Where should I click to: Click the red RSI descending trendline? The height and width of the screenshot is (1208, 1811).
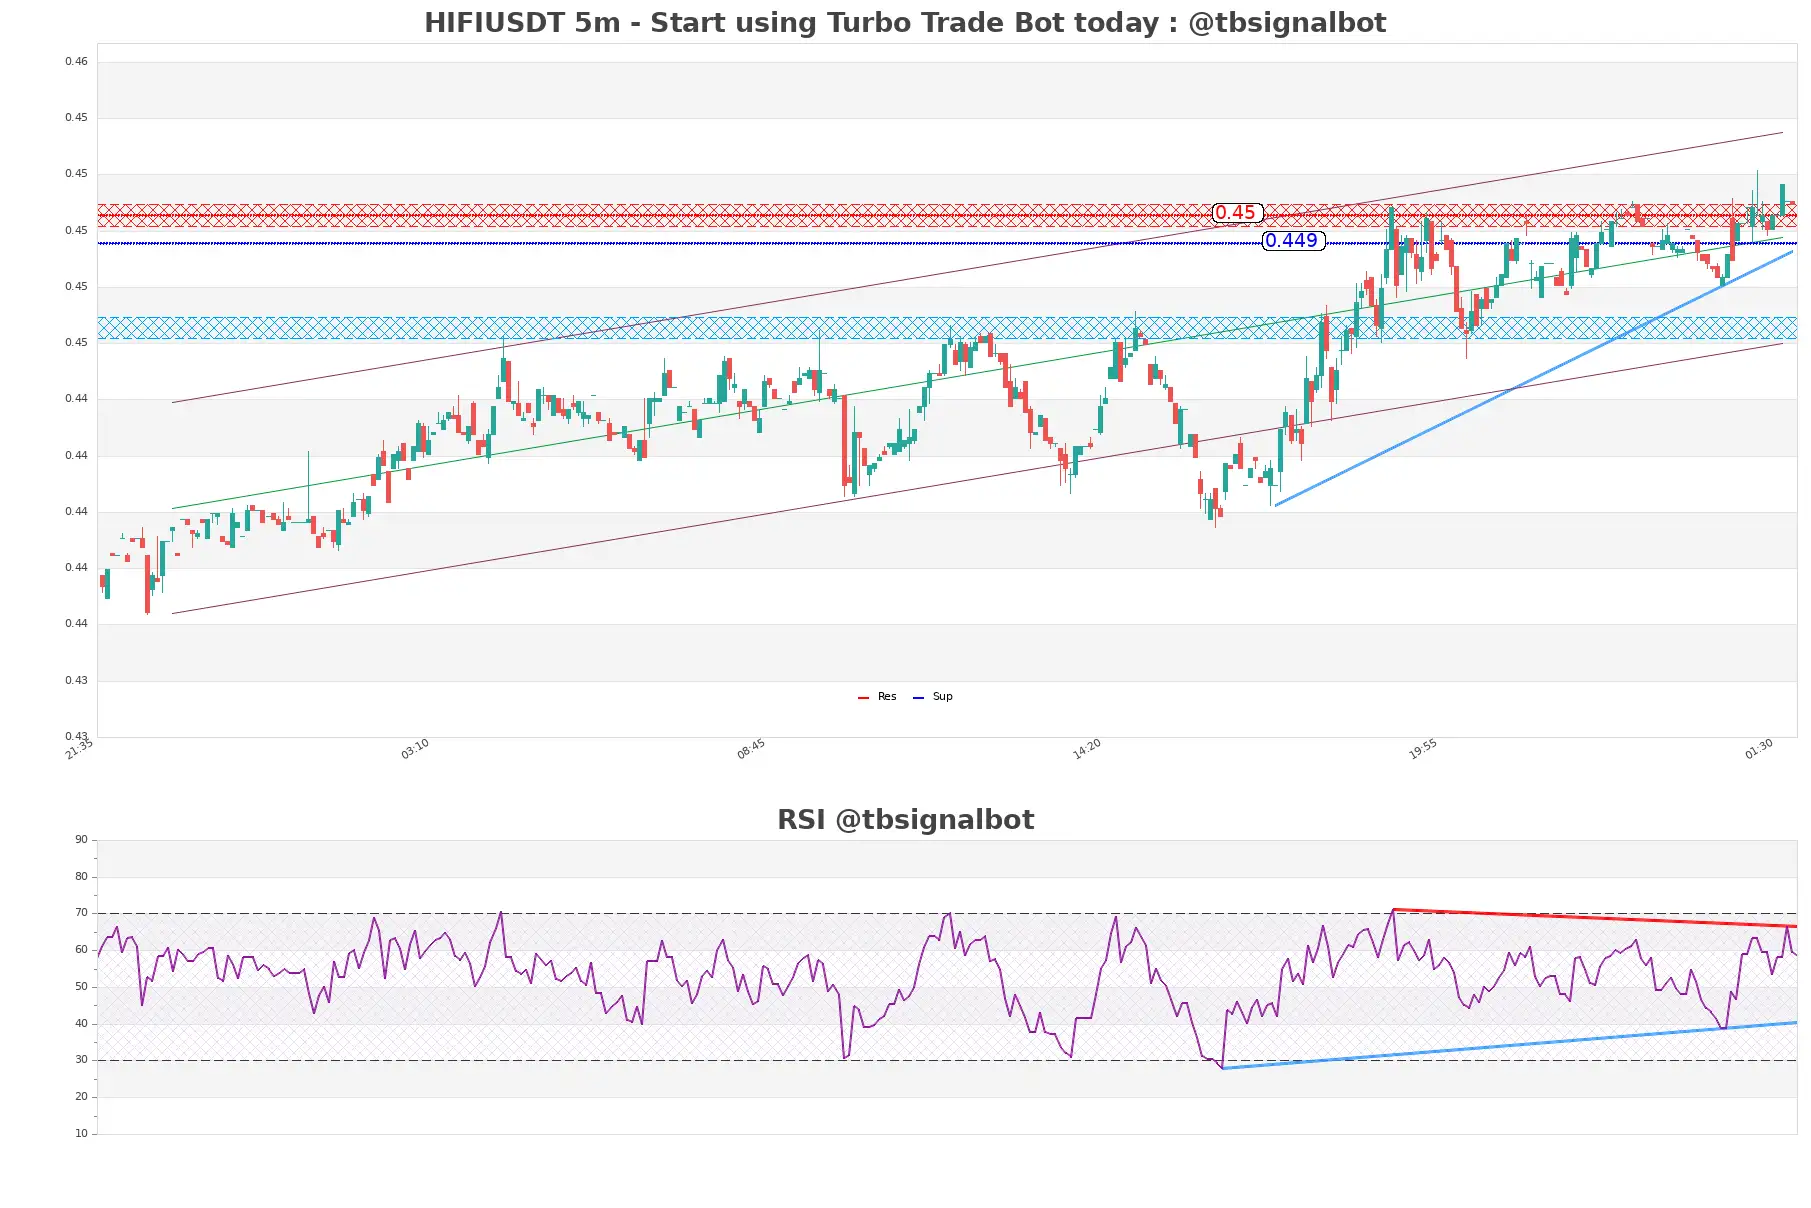pos(1595,918)
